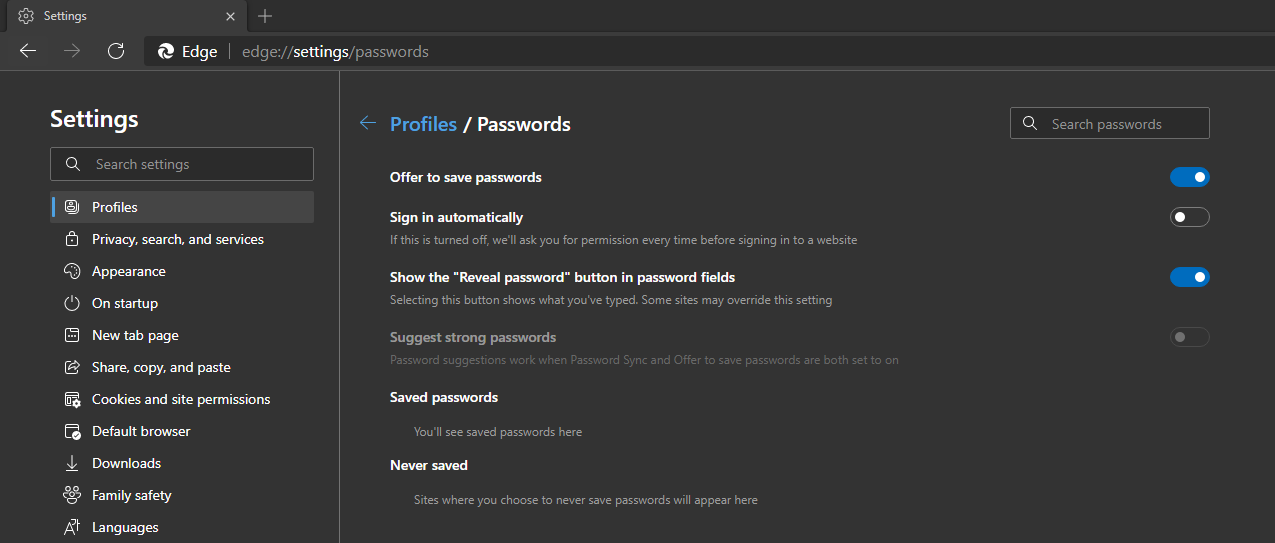Screen dimensions: 1275x543
Task: Click the browser back arrow button
Action: point(28,51)
